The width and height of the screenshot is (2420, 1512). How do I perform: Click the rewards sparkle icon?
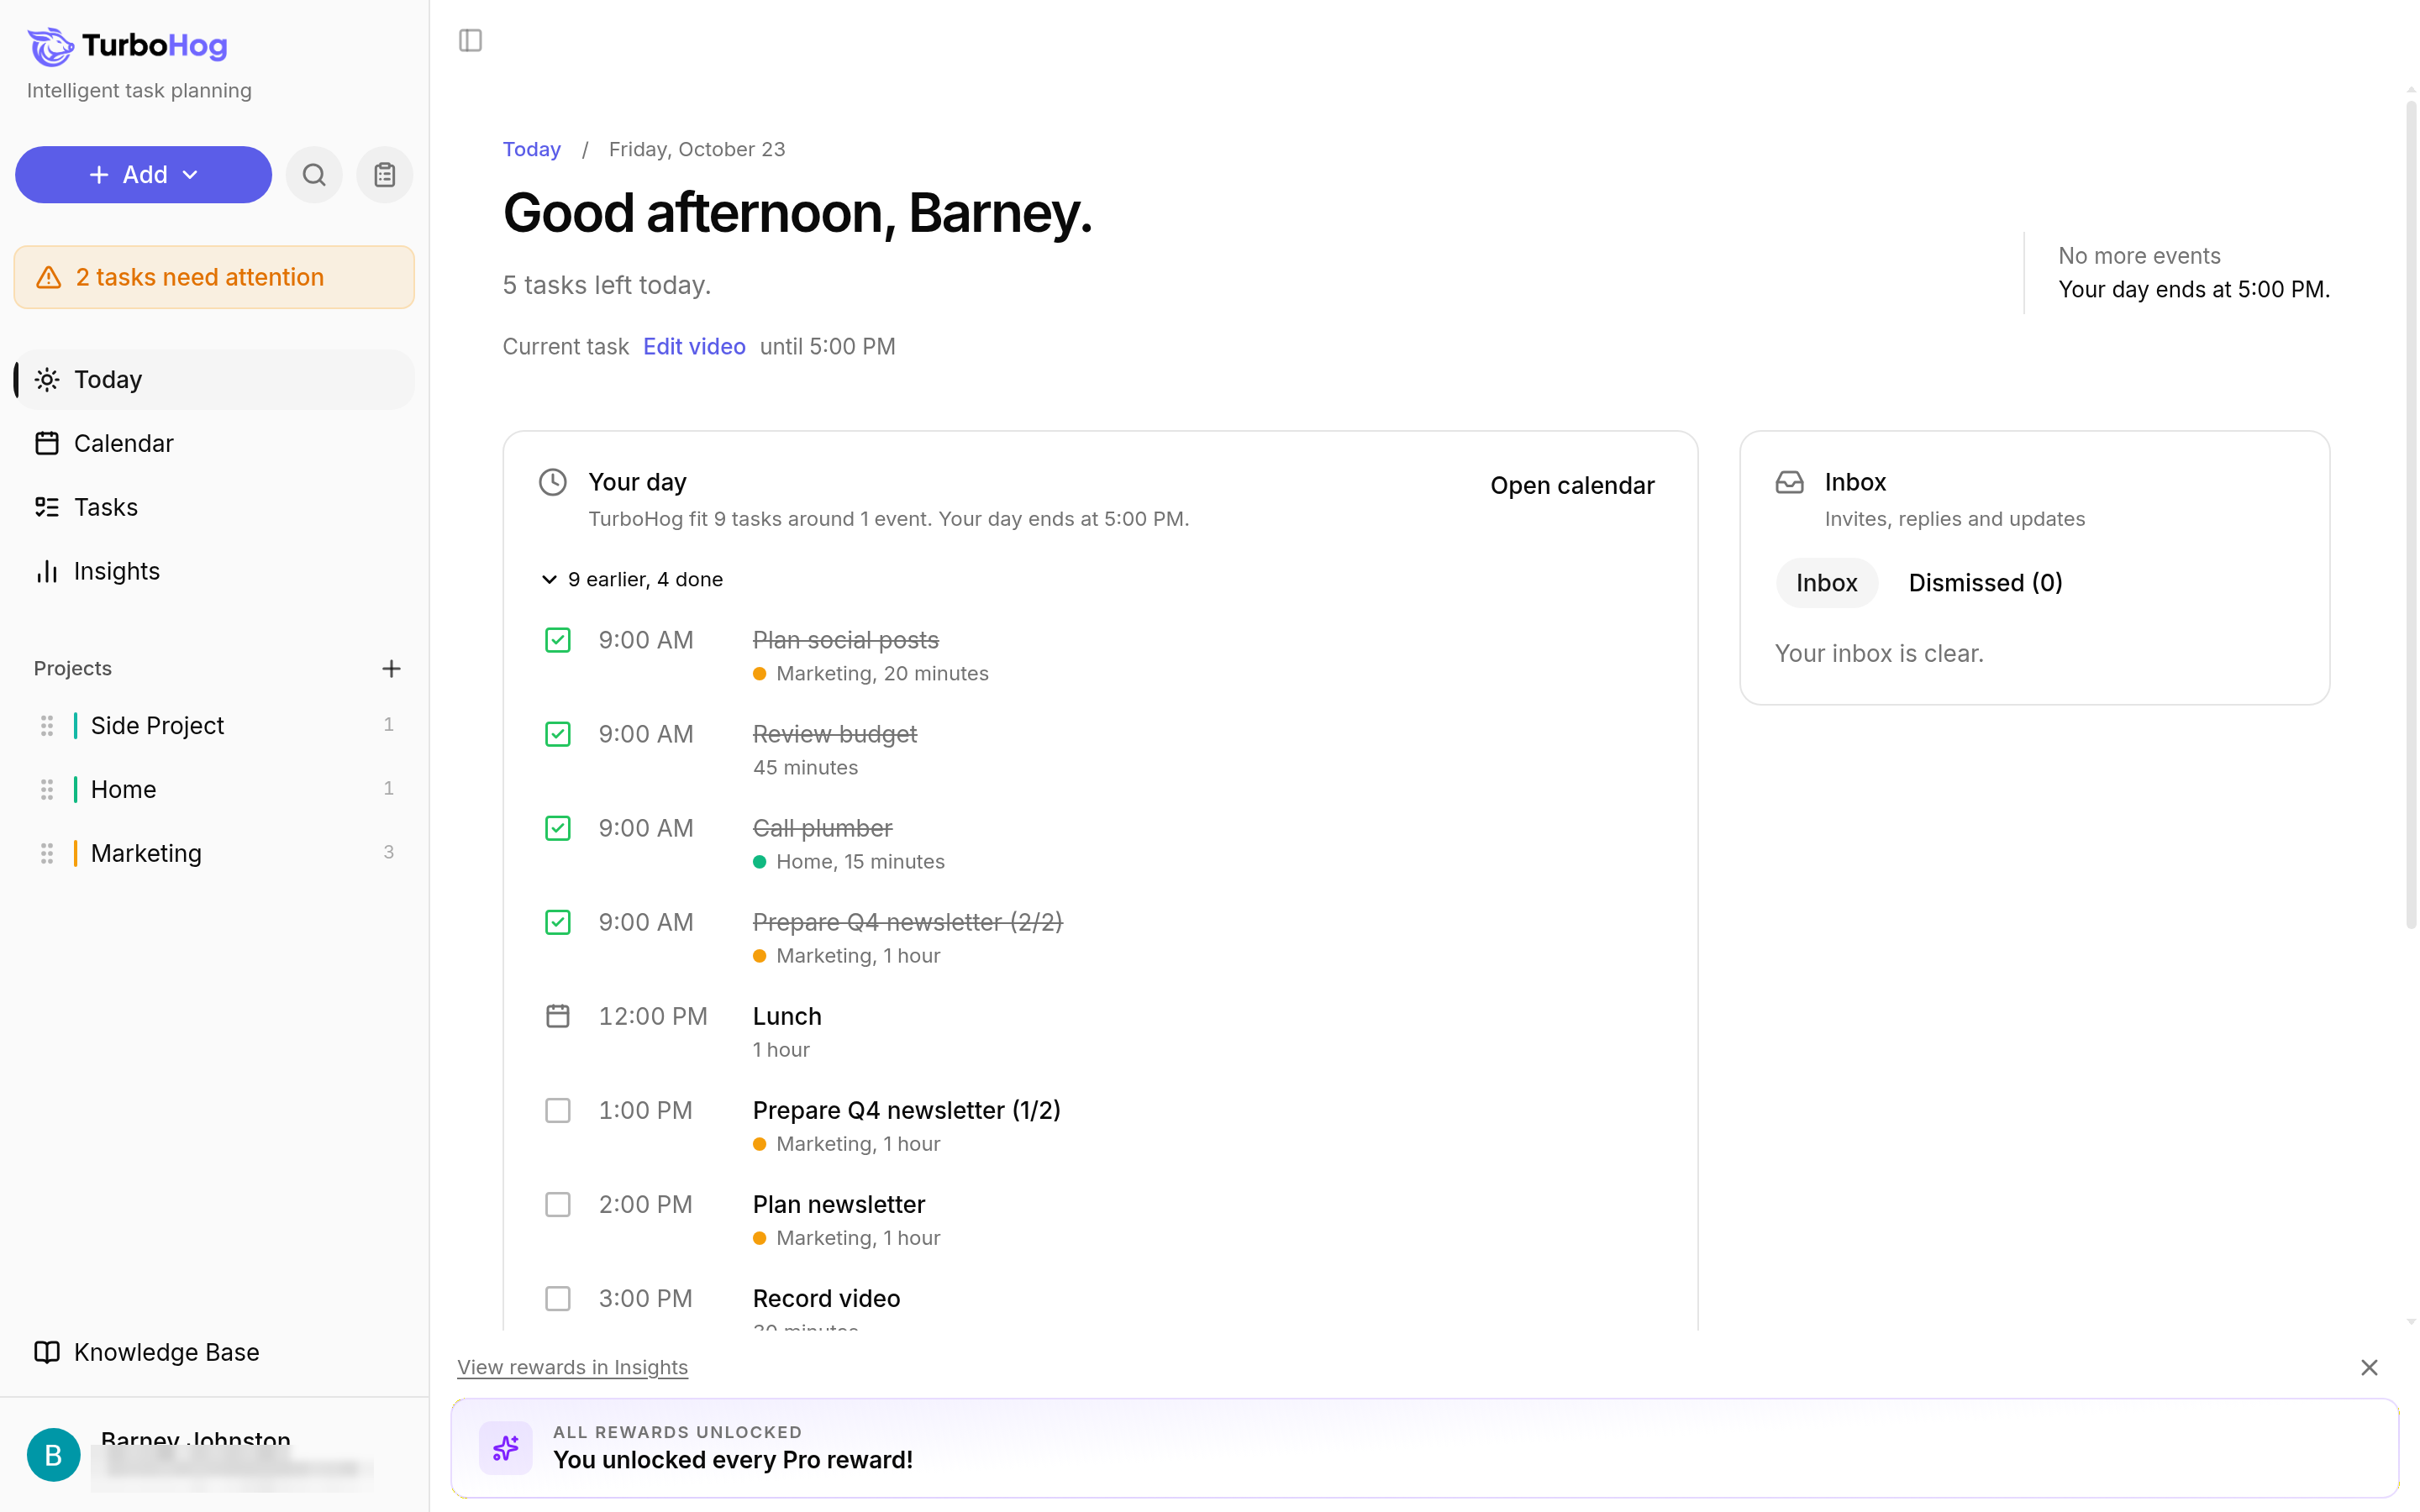tap(506, 1447)
